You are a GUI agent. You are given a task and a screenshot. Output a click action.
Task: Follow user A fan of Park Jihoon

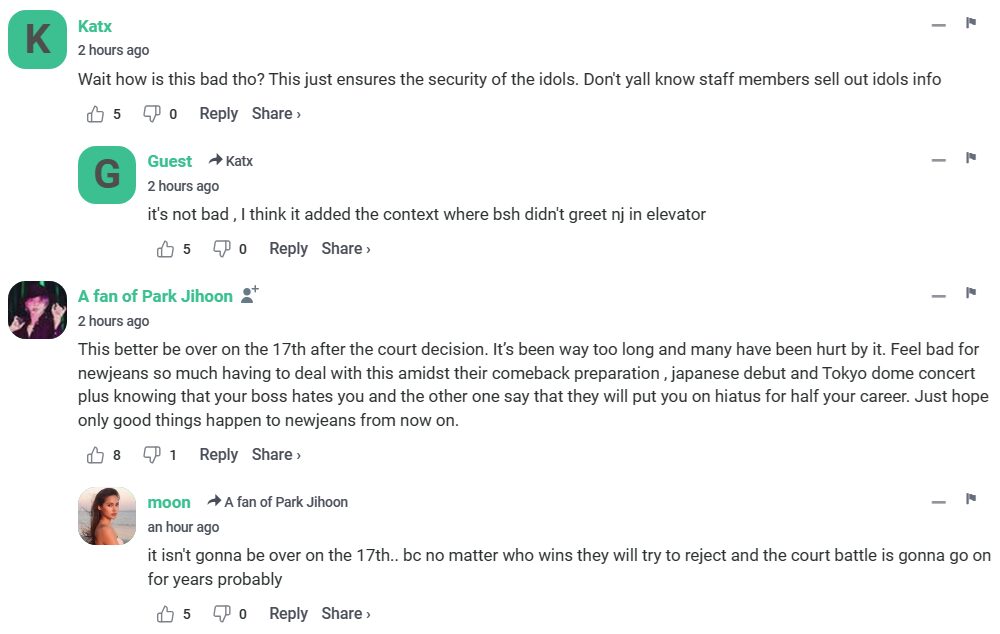(x=250, y=295)
